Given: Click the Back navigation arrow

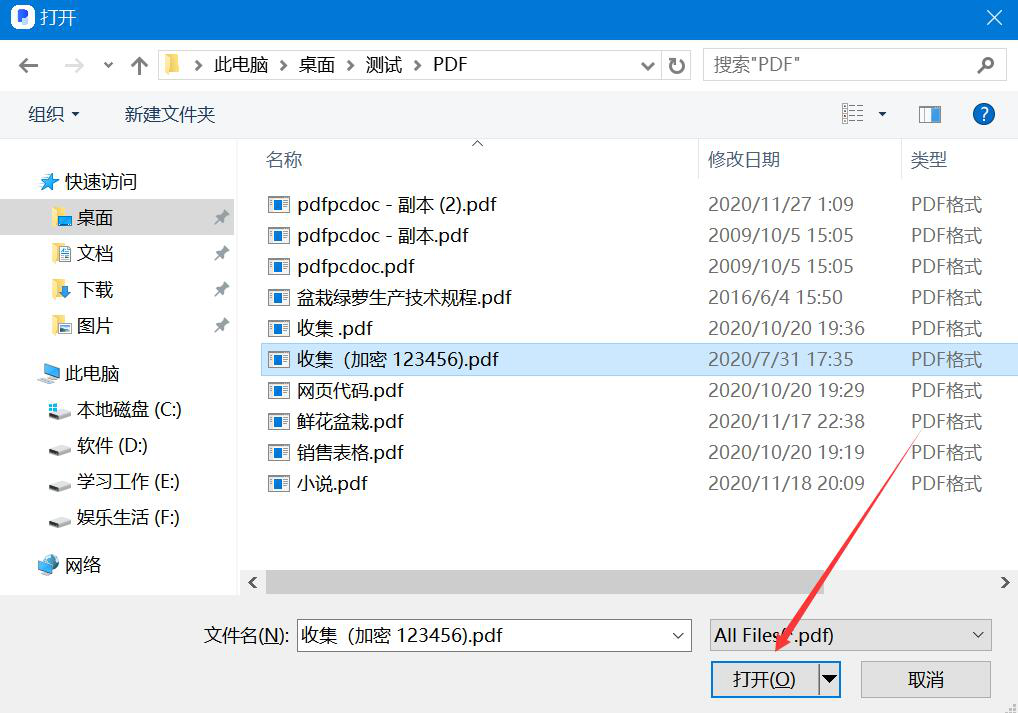Looking at the screenshot, I should click(x=29, y=65).
